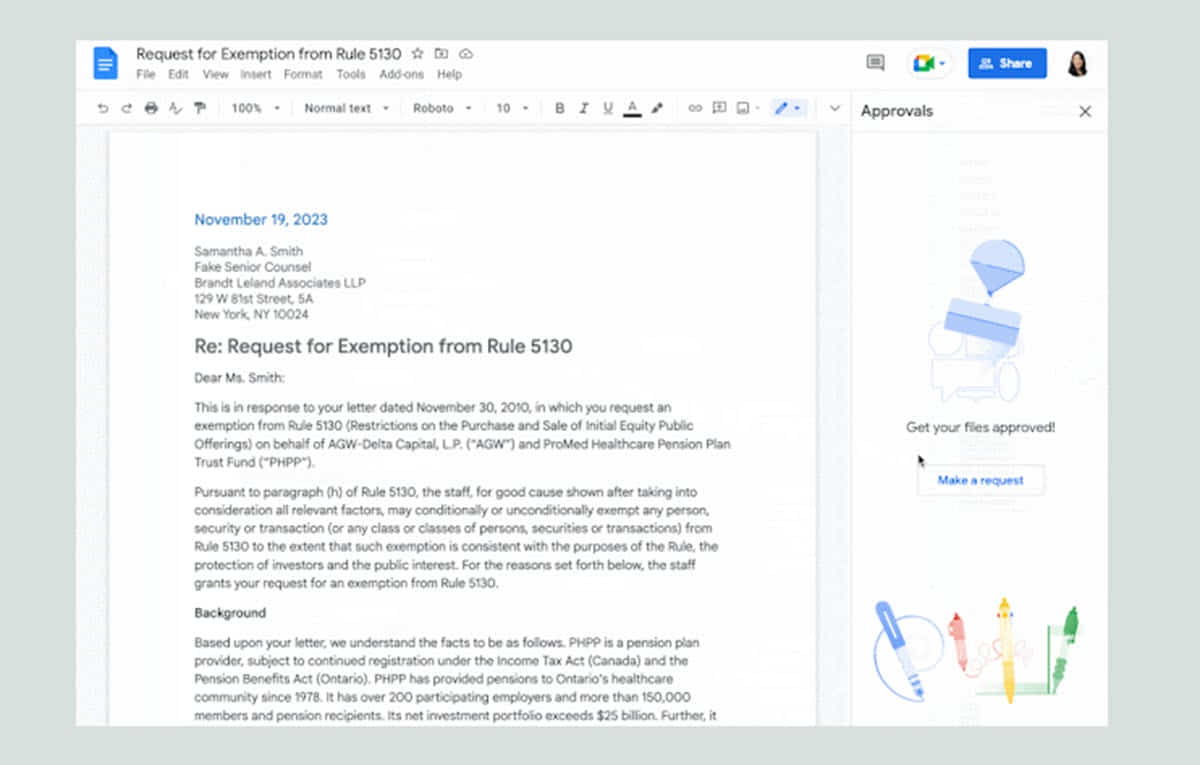This screenshot has width=1200, height=765.
Task: Click the Approvals panel title
Action: pyautogui.click(x=897, y=111)
